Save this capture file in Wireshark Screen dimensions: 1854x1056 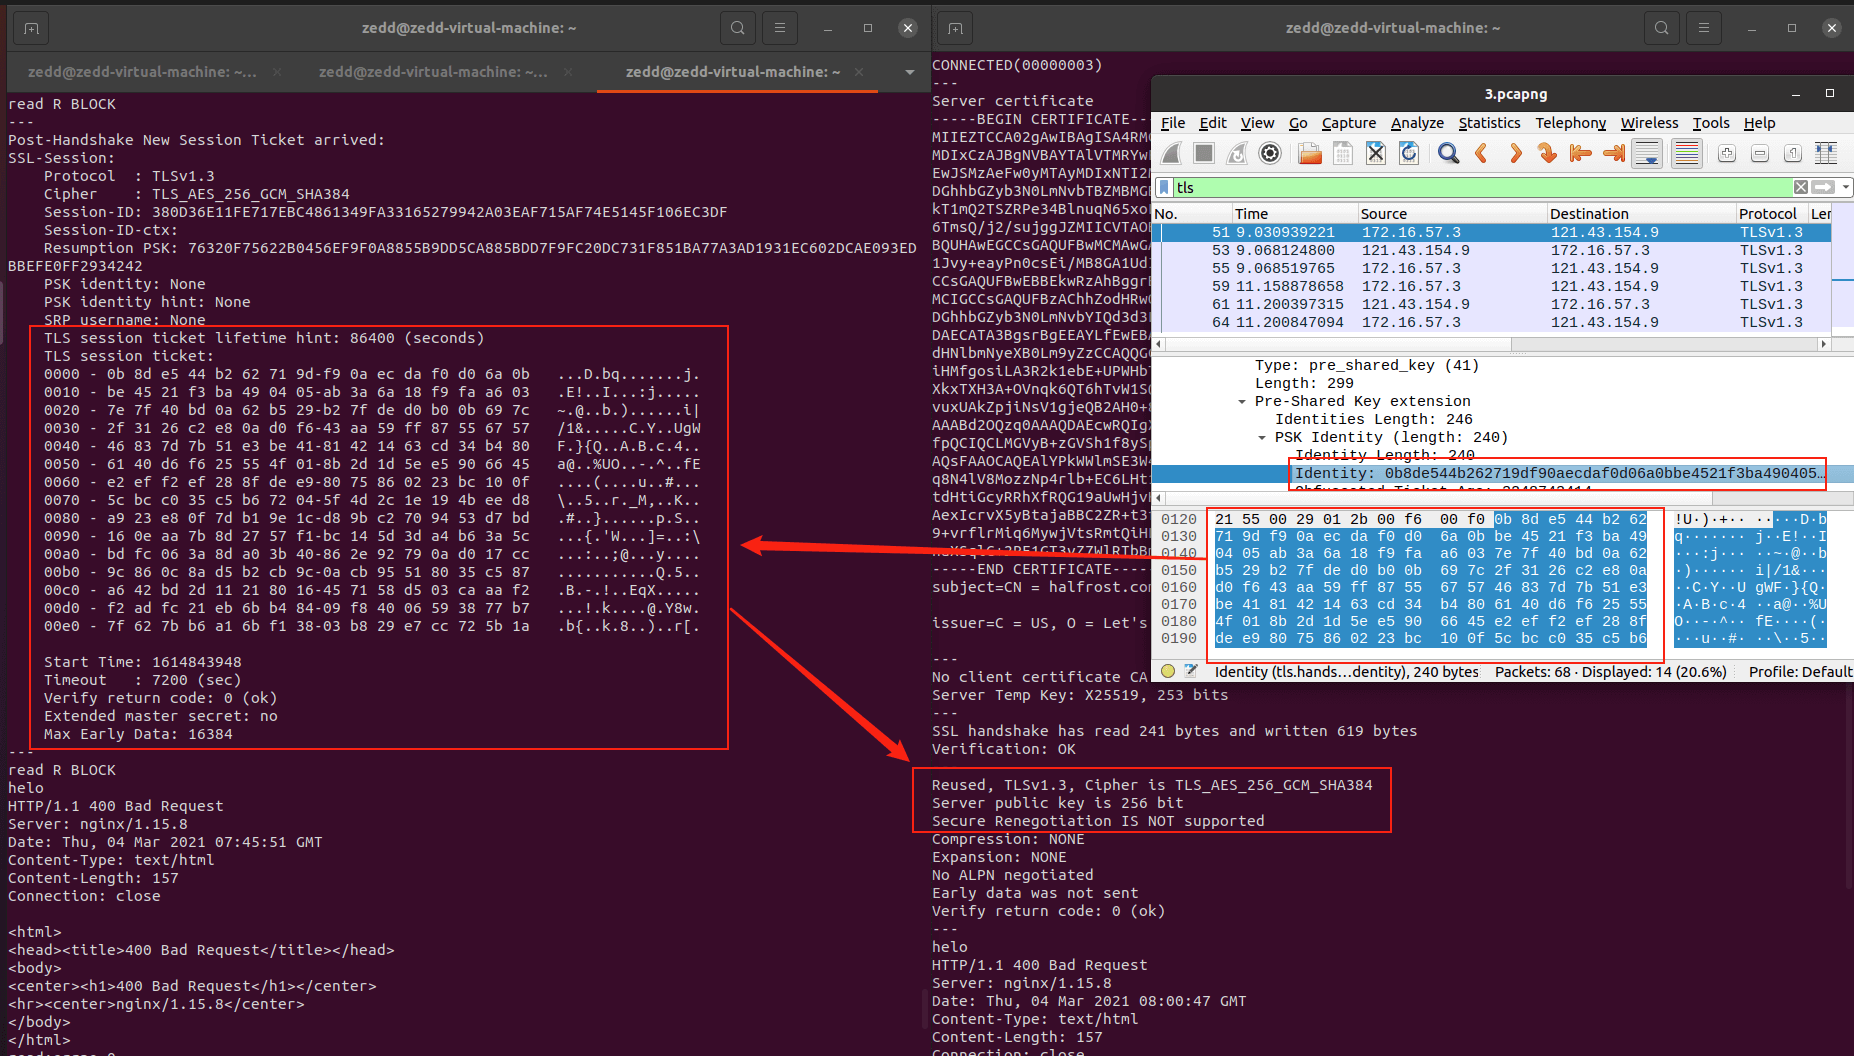[x=1343, y=153]
